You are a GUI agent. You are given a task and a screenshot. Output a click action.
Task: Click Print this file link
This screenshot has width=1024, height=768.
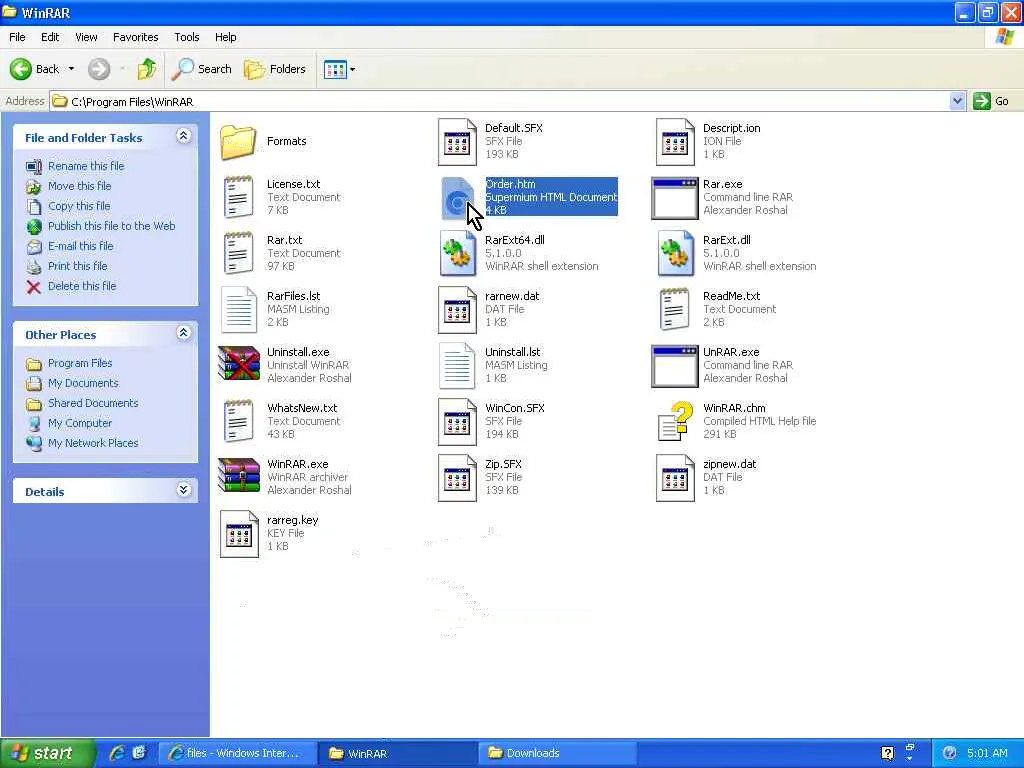coord(77,266)
